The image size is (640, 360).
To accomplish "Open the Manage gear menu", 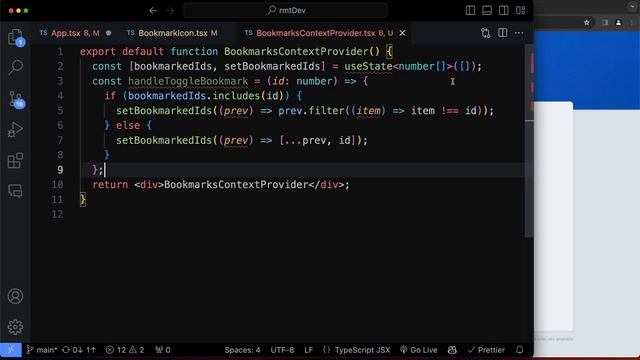I will tap(16, 327).
